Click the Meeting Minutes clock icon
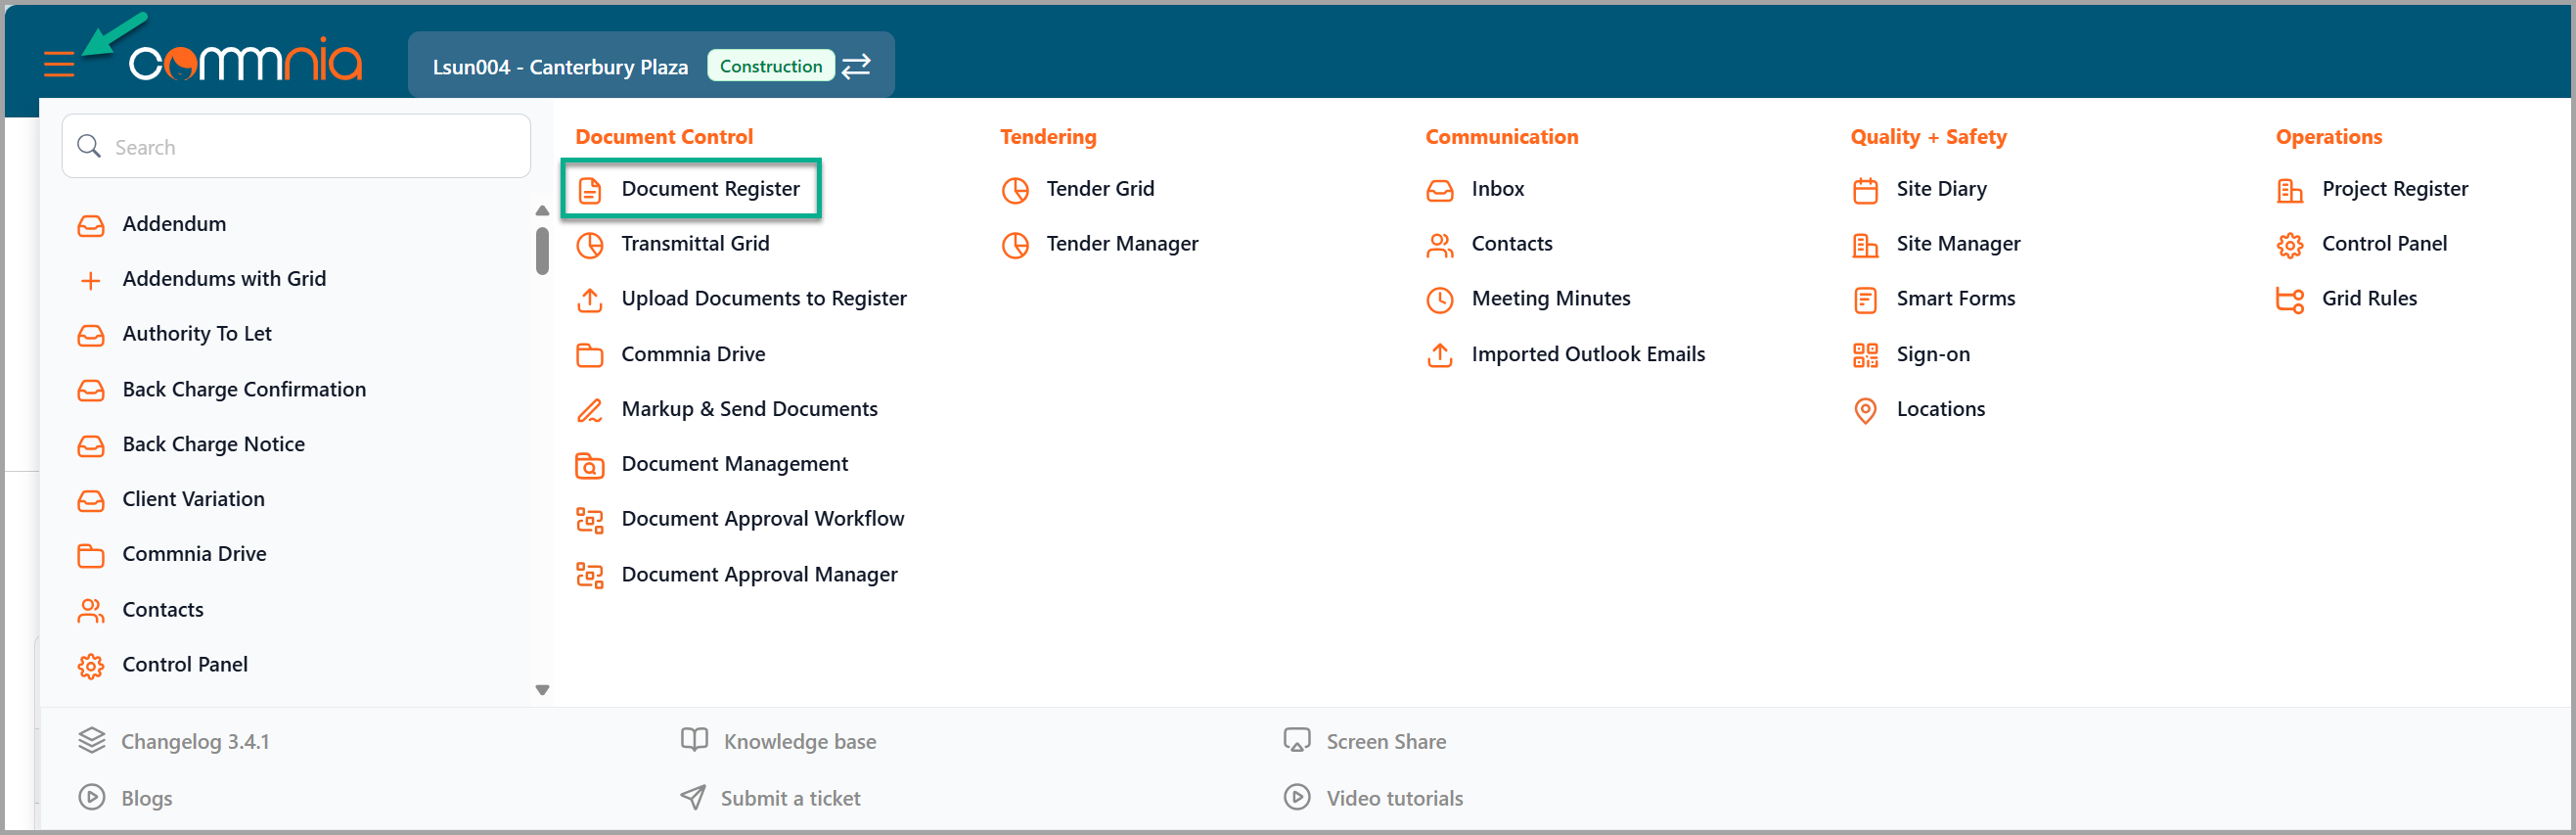 (1440, 300)
